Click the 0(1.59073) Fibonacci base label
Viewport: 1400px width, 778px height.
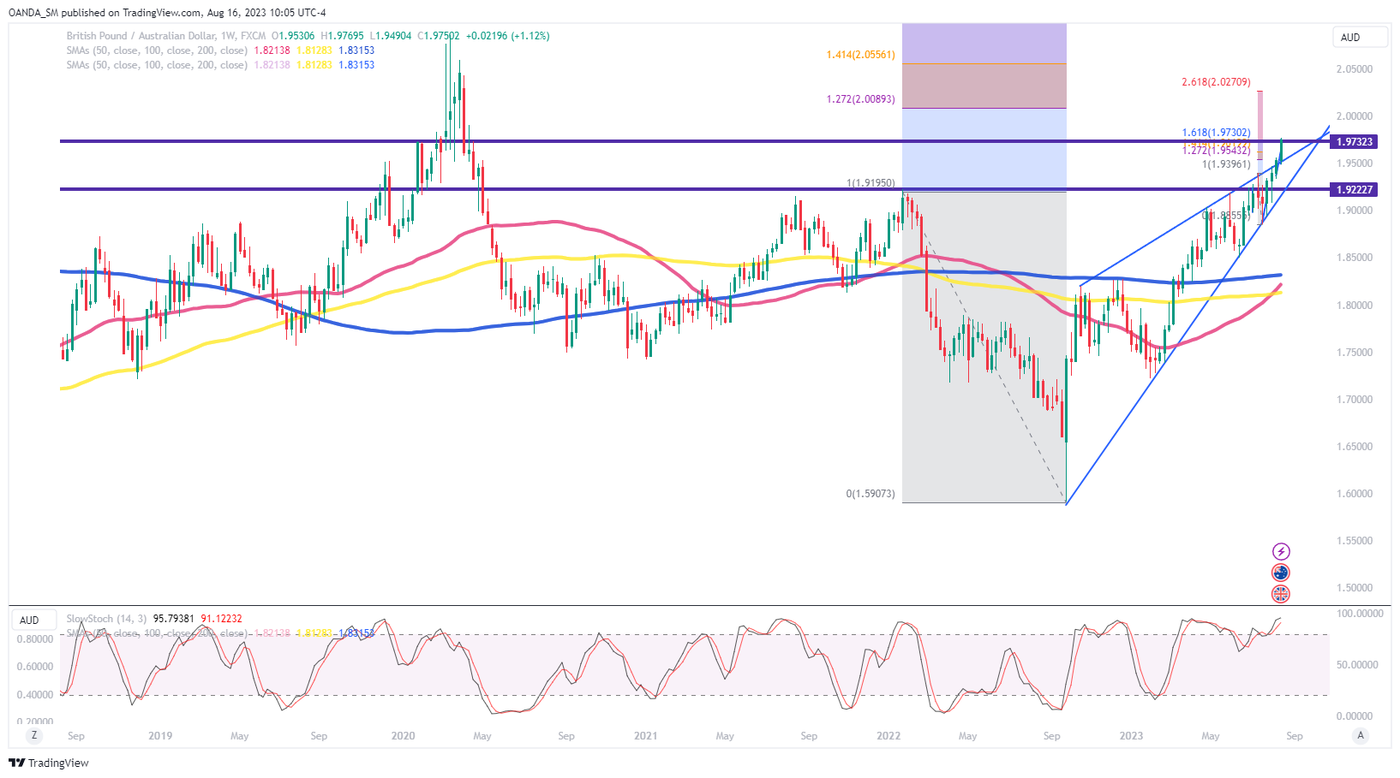pyautogui.click(x=869, y=494)
